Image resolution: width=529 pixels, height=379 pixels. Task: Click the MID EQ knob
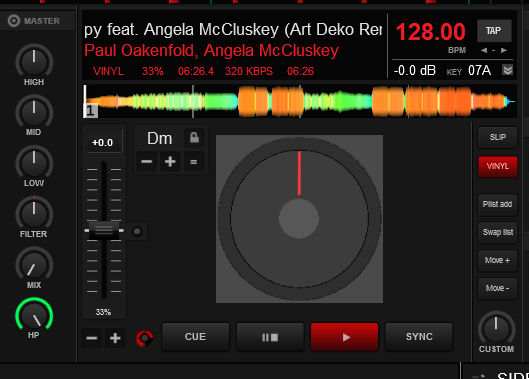click(34, 113)
